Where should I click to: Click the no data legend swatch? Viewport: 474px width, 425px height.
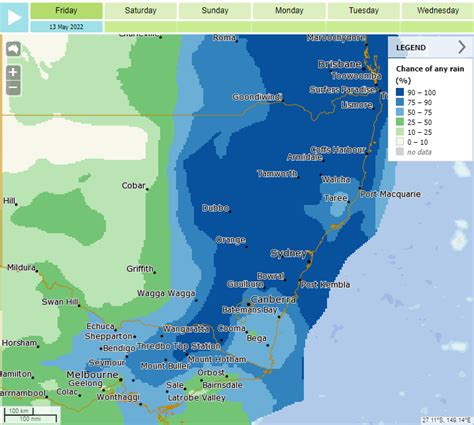400,152
